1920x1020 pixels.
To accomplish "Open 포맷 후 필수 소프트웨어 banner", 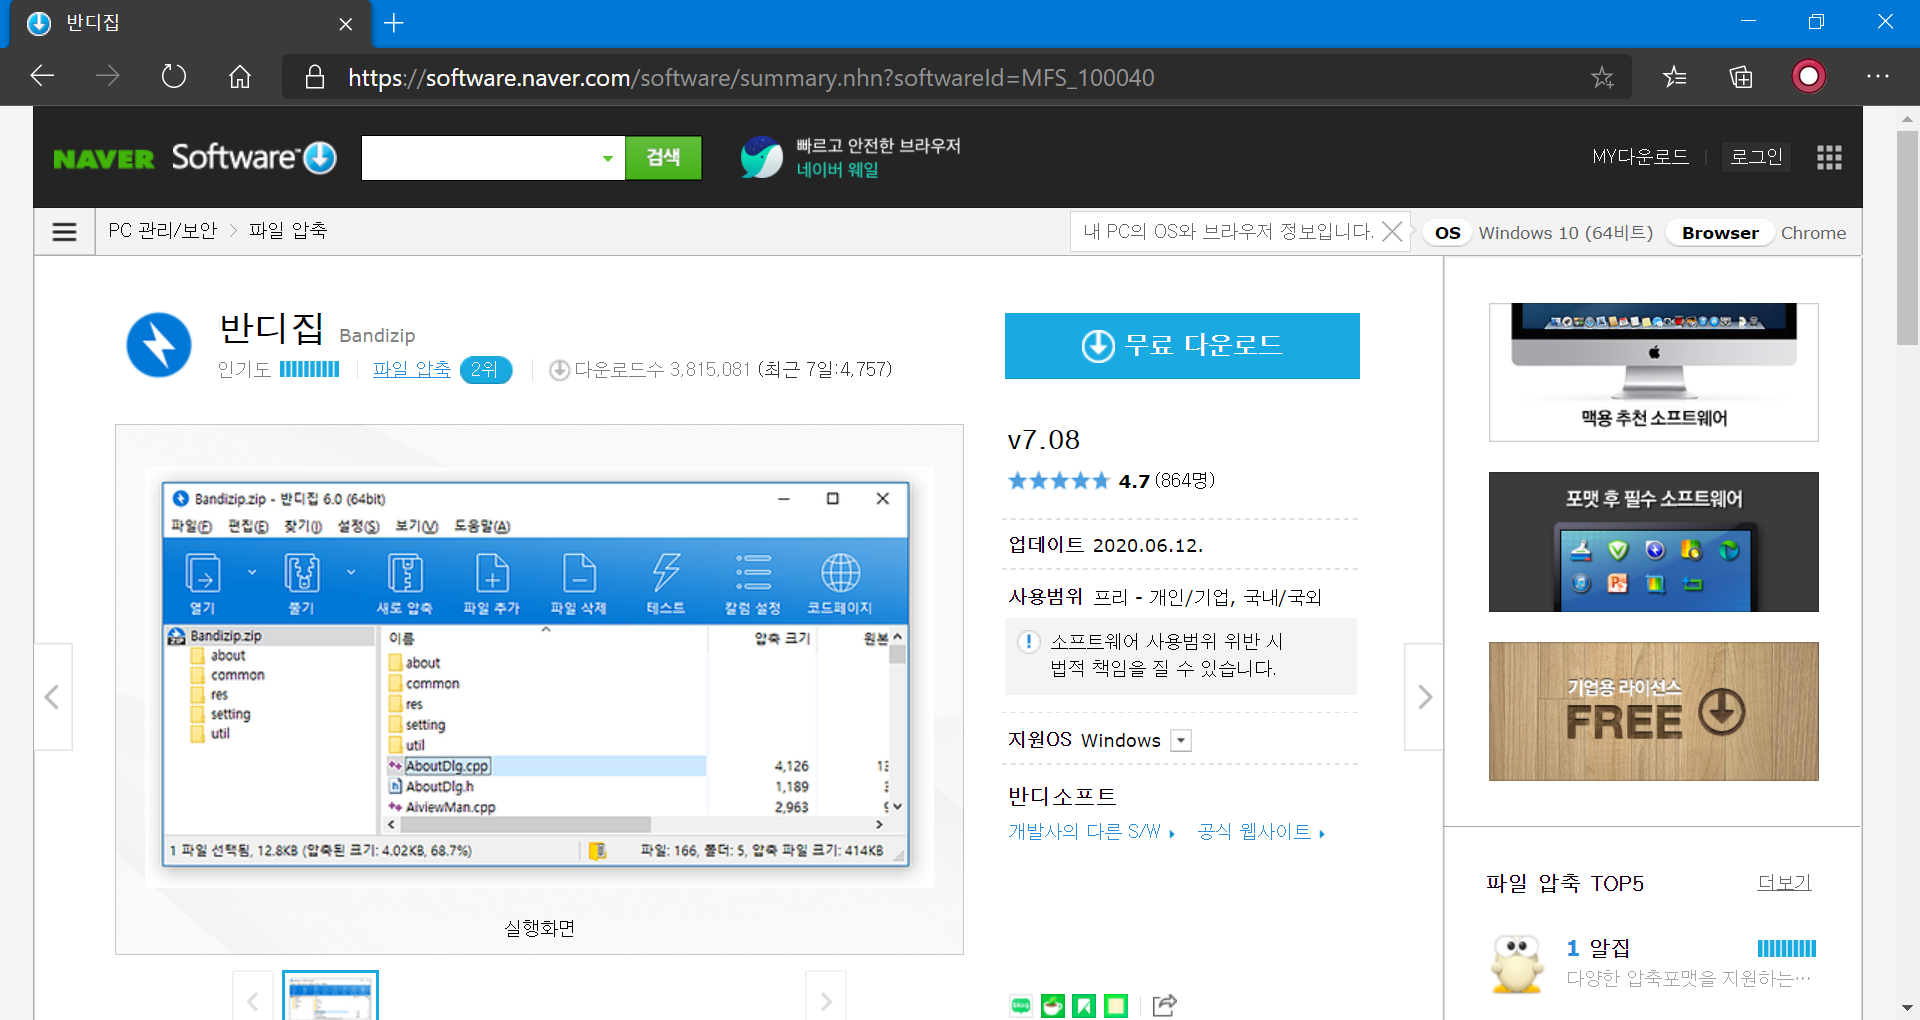I will coord(1654,542).
